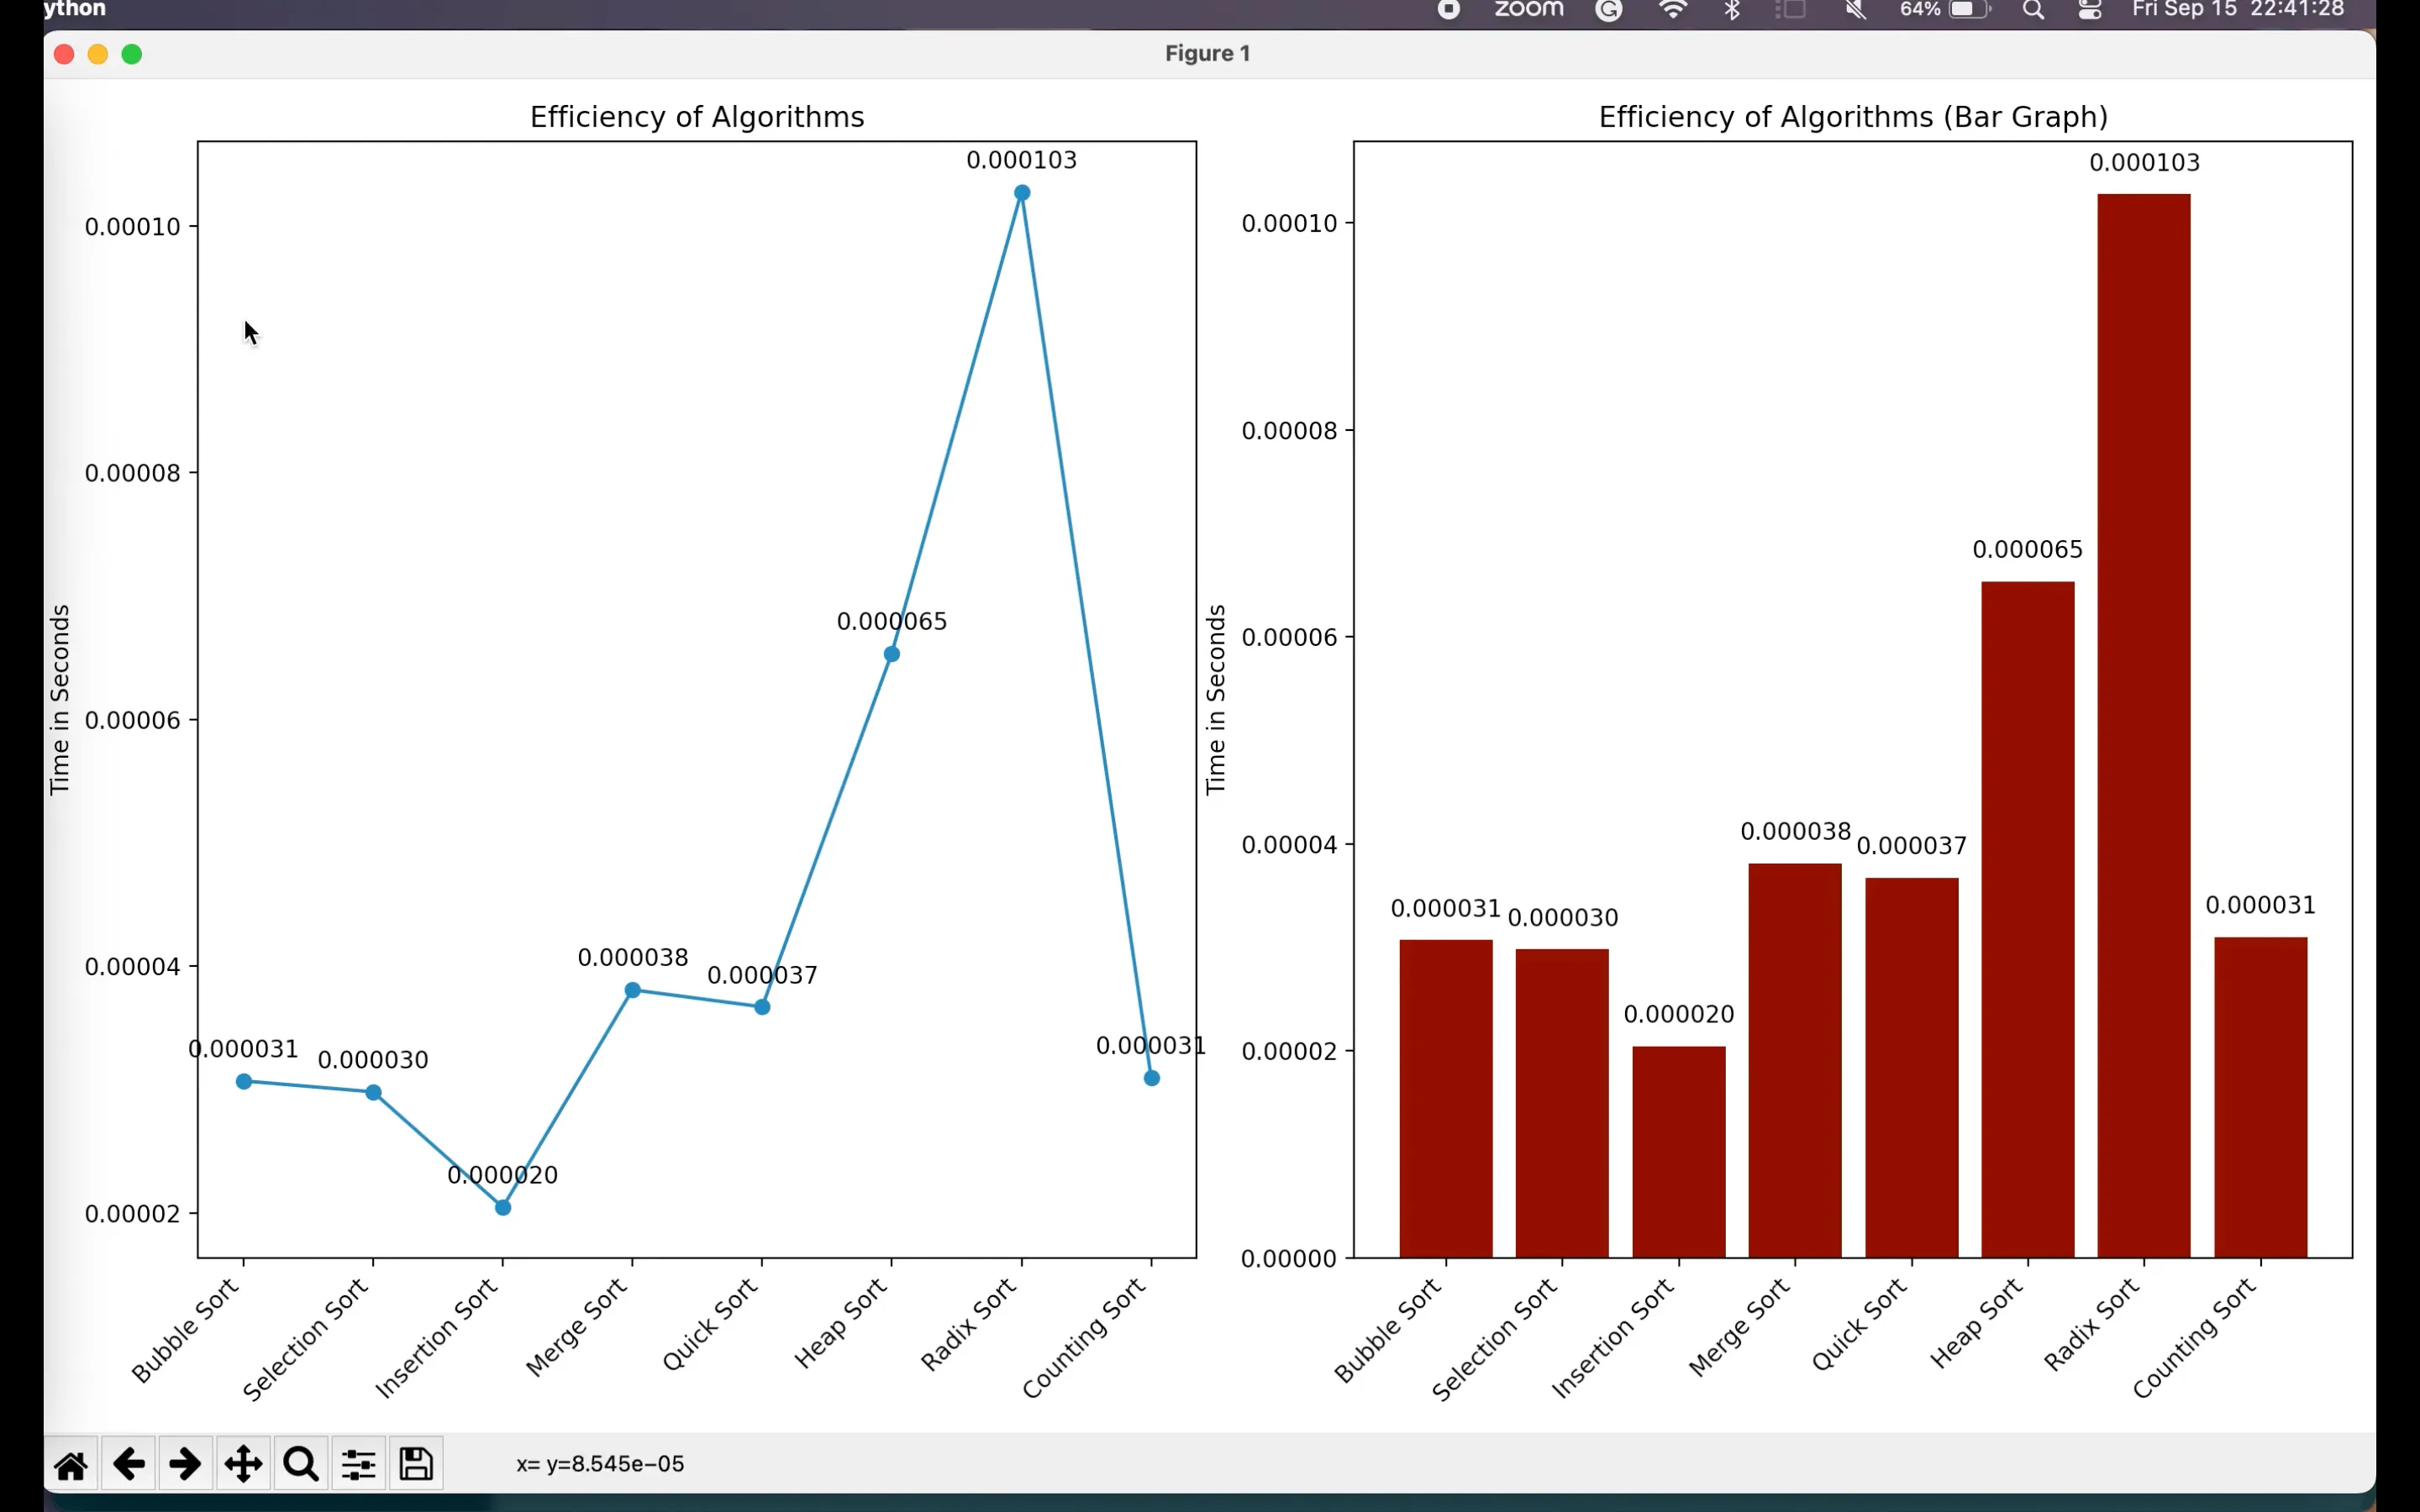The height and width of the screenshot is (1512, 2420).
Task: Click the Heap Sort data point on line chart
Action: coord(892,654)
